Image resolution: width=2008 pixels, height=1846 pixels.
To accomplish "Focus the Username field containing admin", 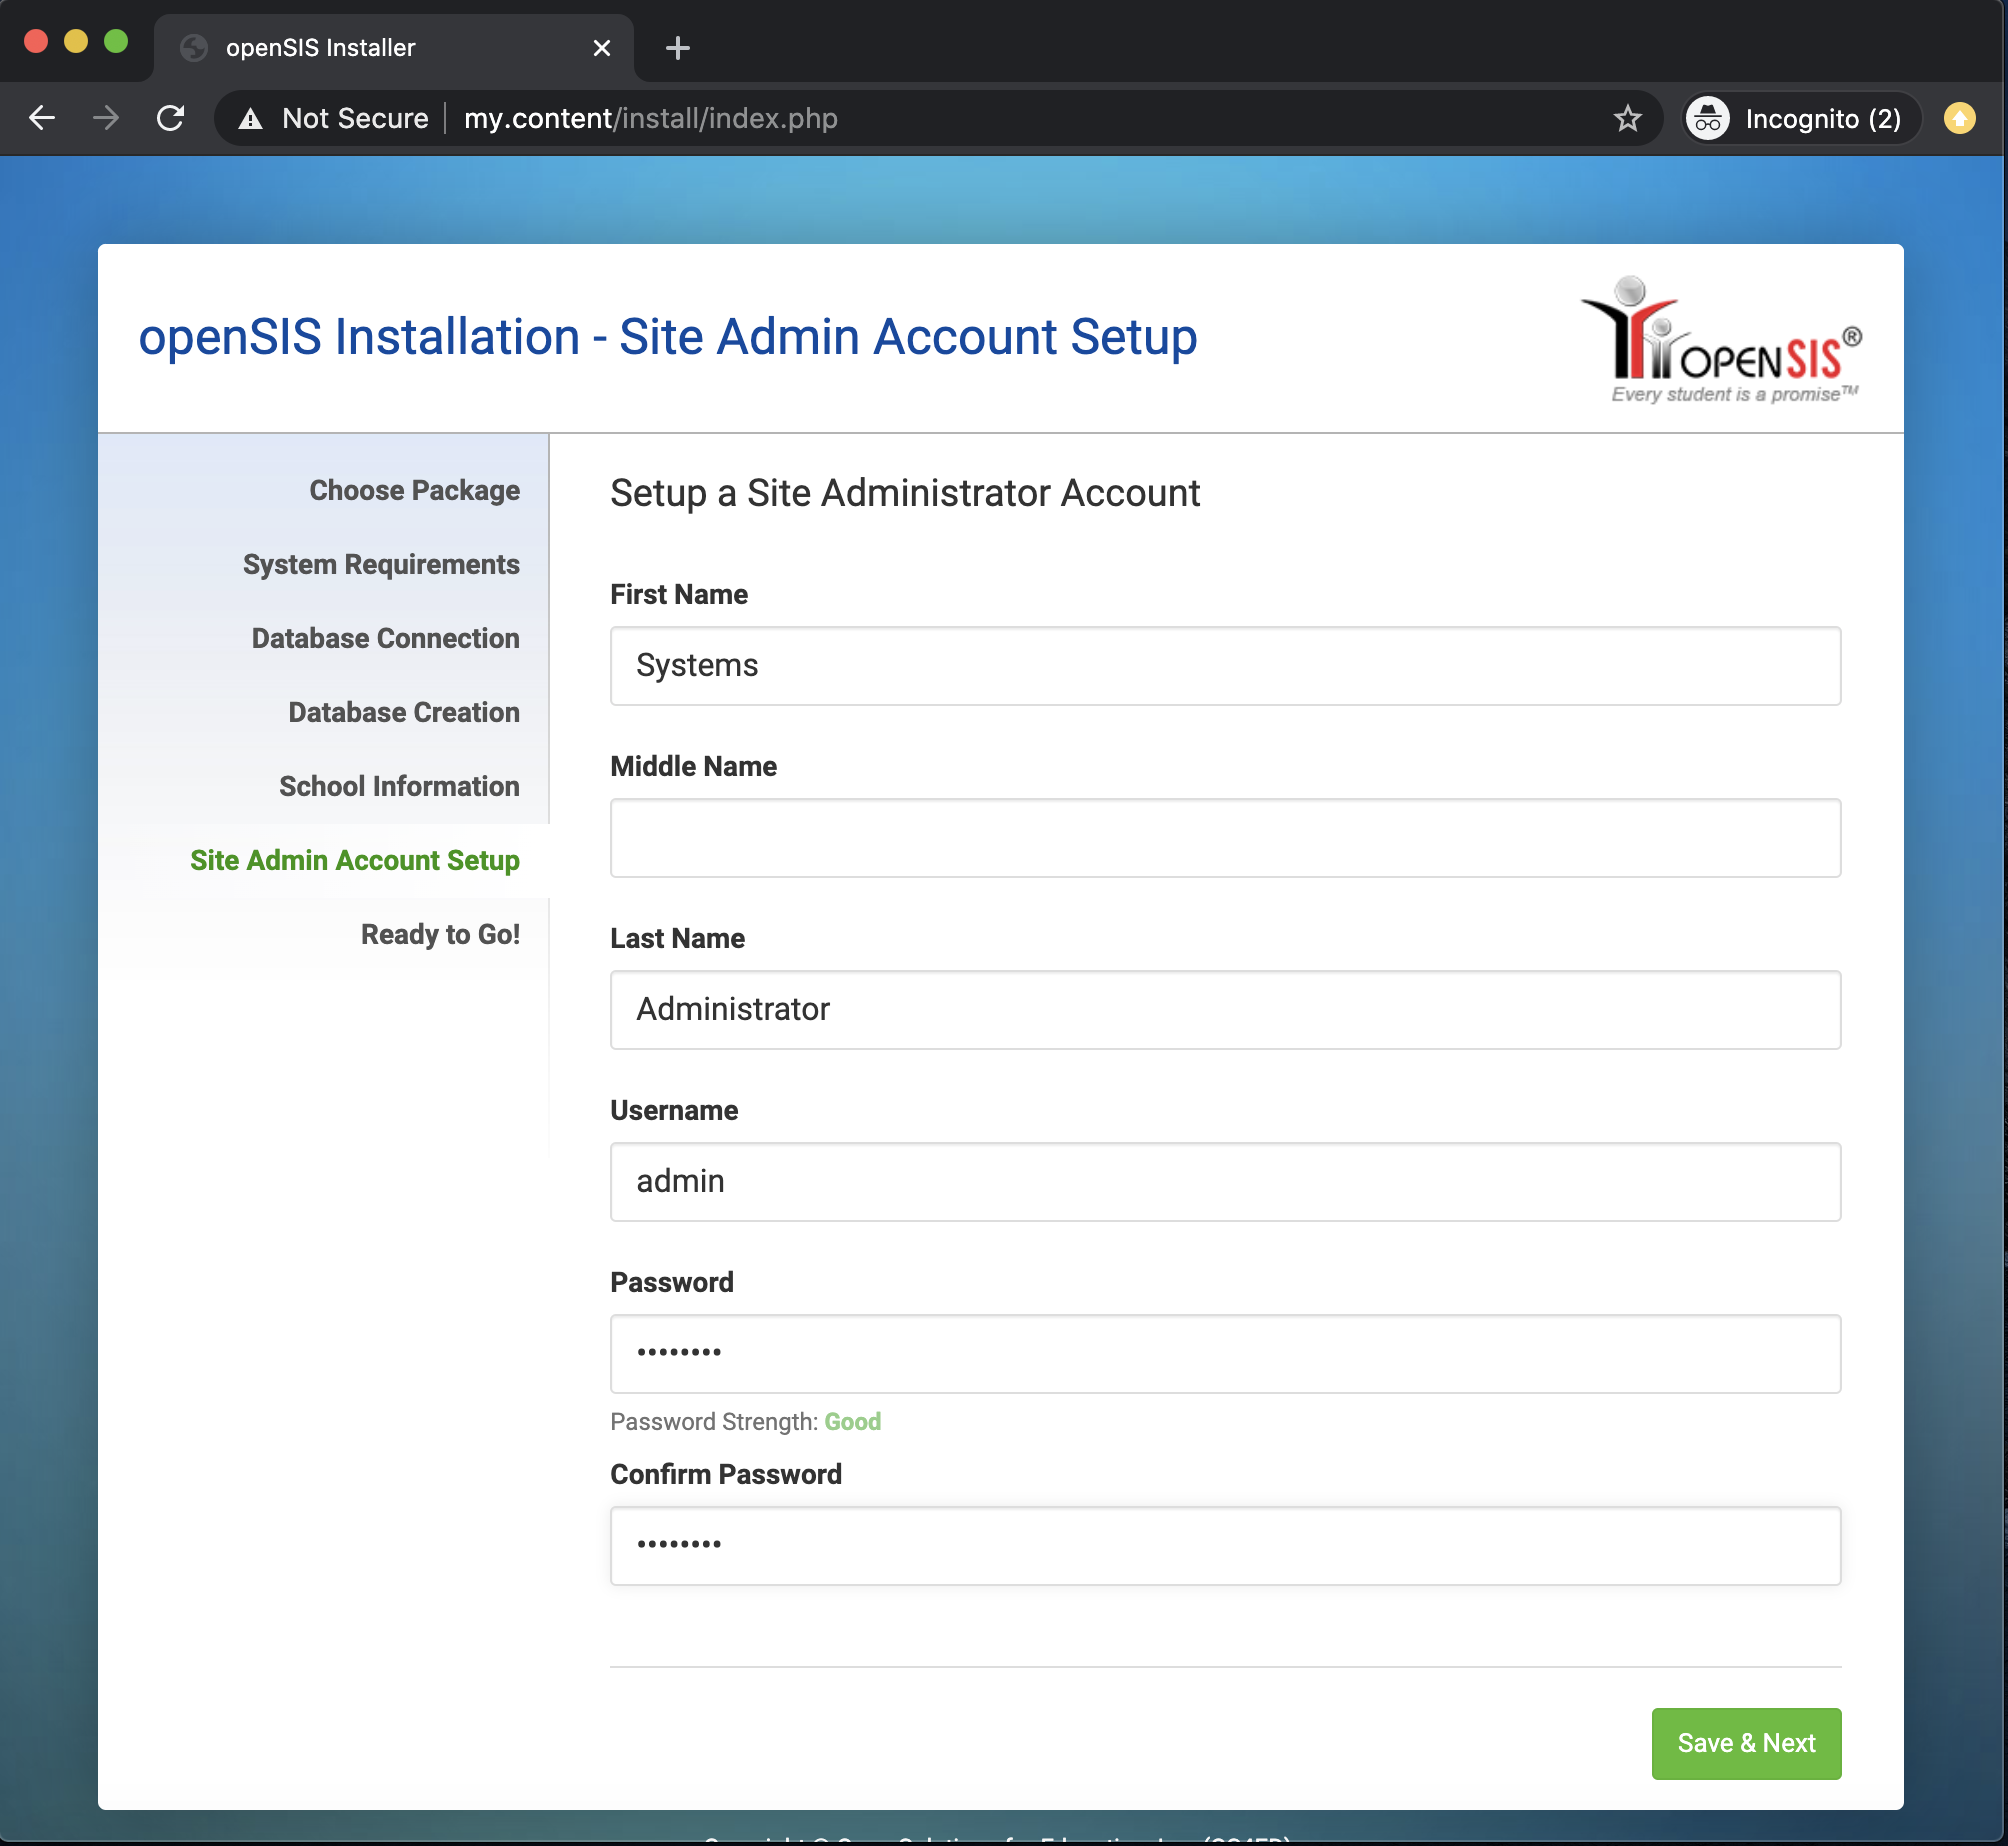I will (x=1224, y=1182).
